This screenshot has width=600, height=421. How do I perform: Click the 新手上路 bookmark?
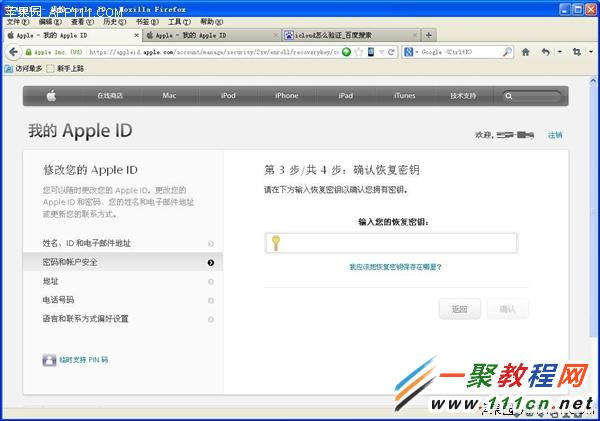click(x=65, y=69)
